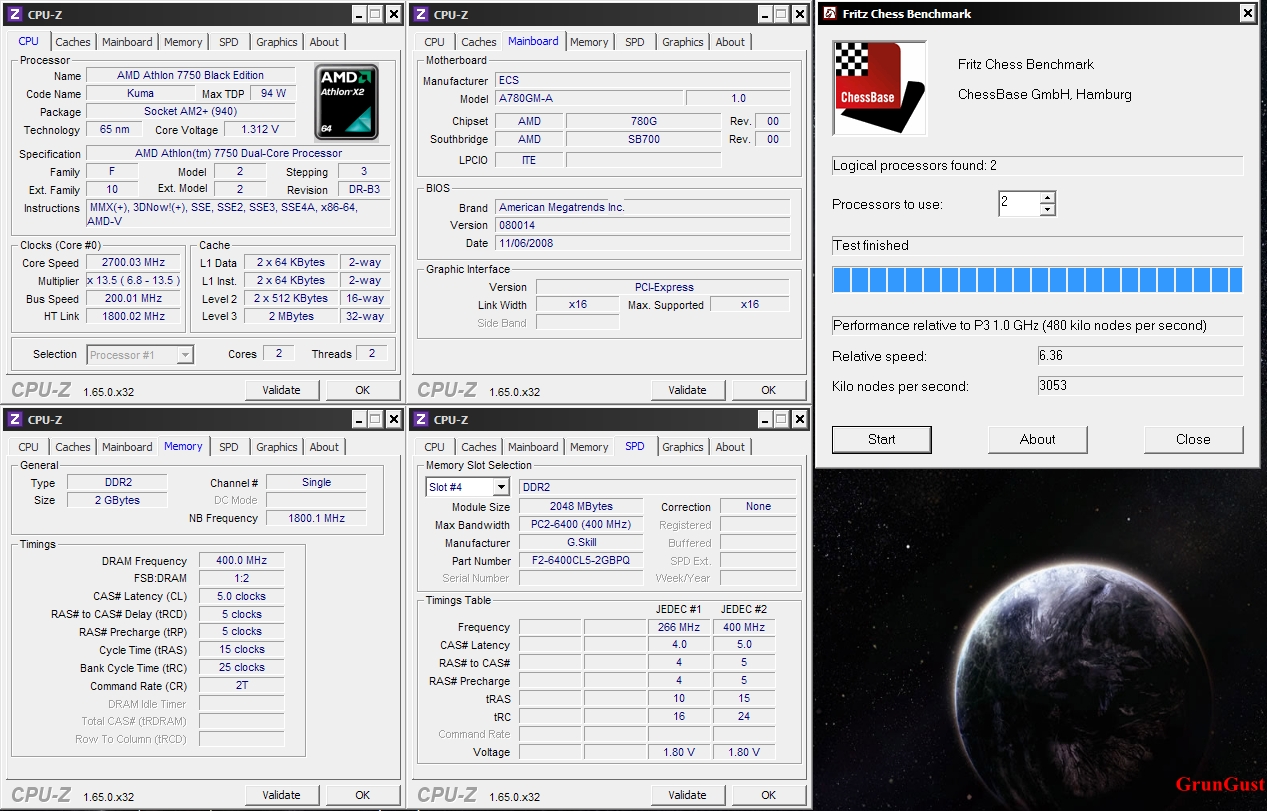The image size is (1267, 811).
Task: Click Validate in the SPD window
Action: [x=687, y=795]
